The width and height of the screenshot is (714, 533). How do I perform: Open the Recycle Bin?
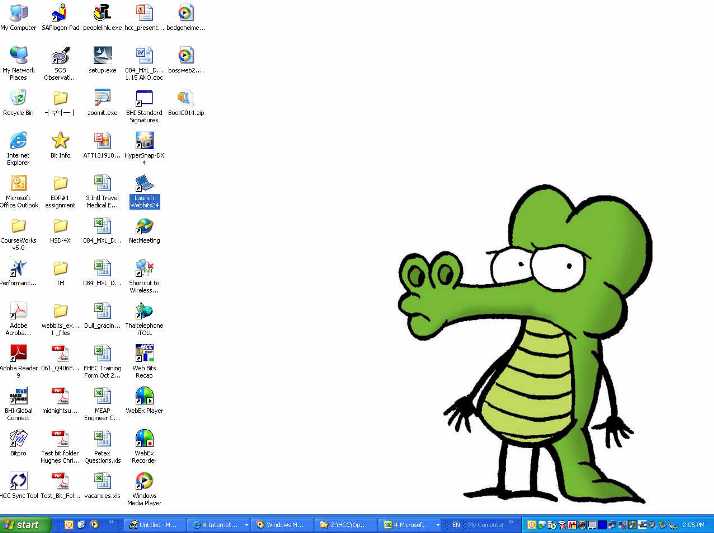click(18, 102)
